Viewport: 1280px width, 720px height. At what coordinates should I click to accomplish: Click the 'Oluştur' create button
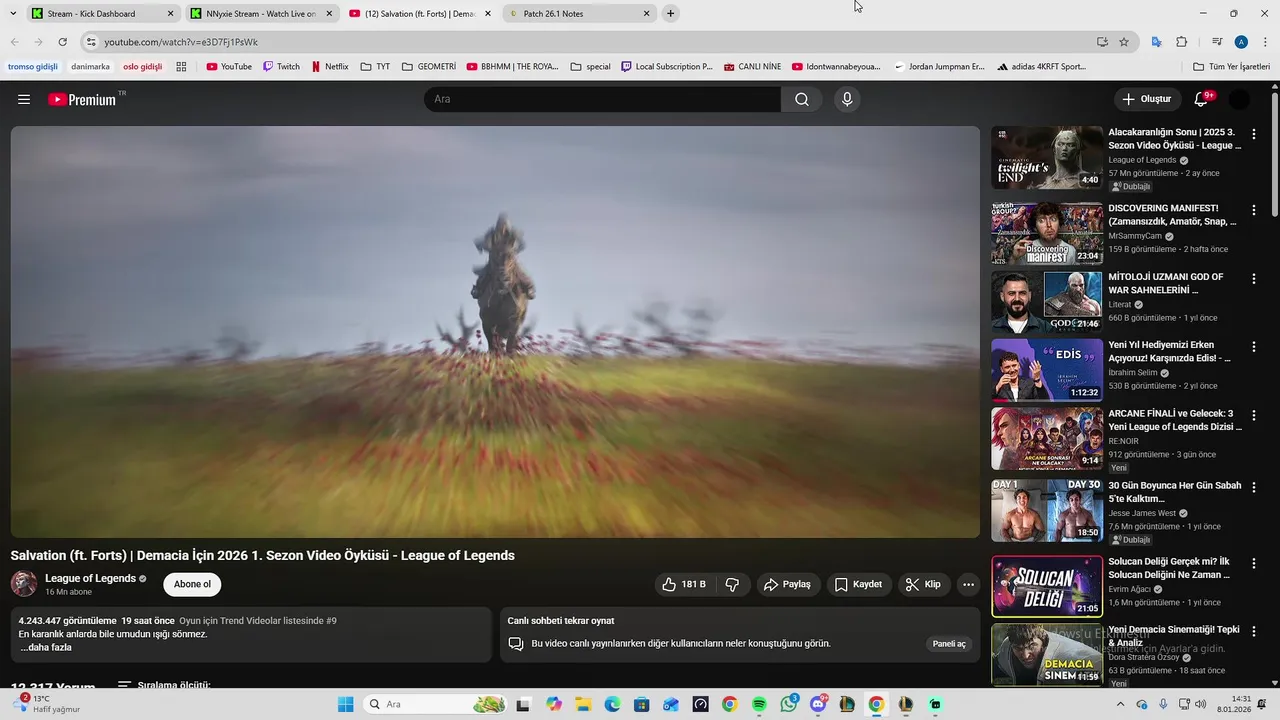tap(1146, 99)
